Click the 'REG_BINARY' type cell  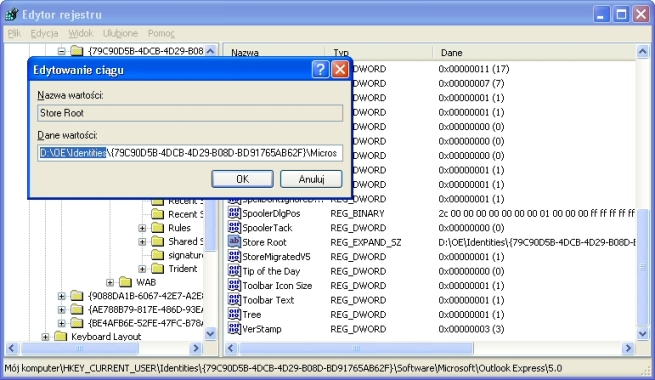[x=357, y=213]
